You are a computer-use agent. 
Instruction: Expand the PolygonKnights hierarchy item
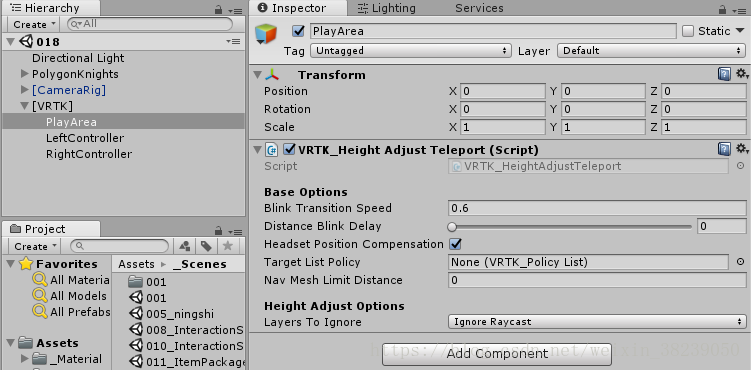tap(25, 74)
